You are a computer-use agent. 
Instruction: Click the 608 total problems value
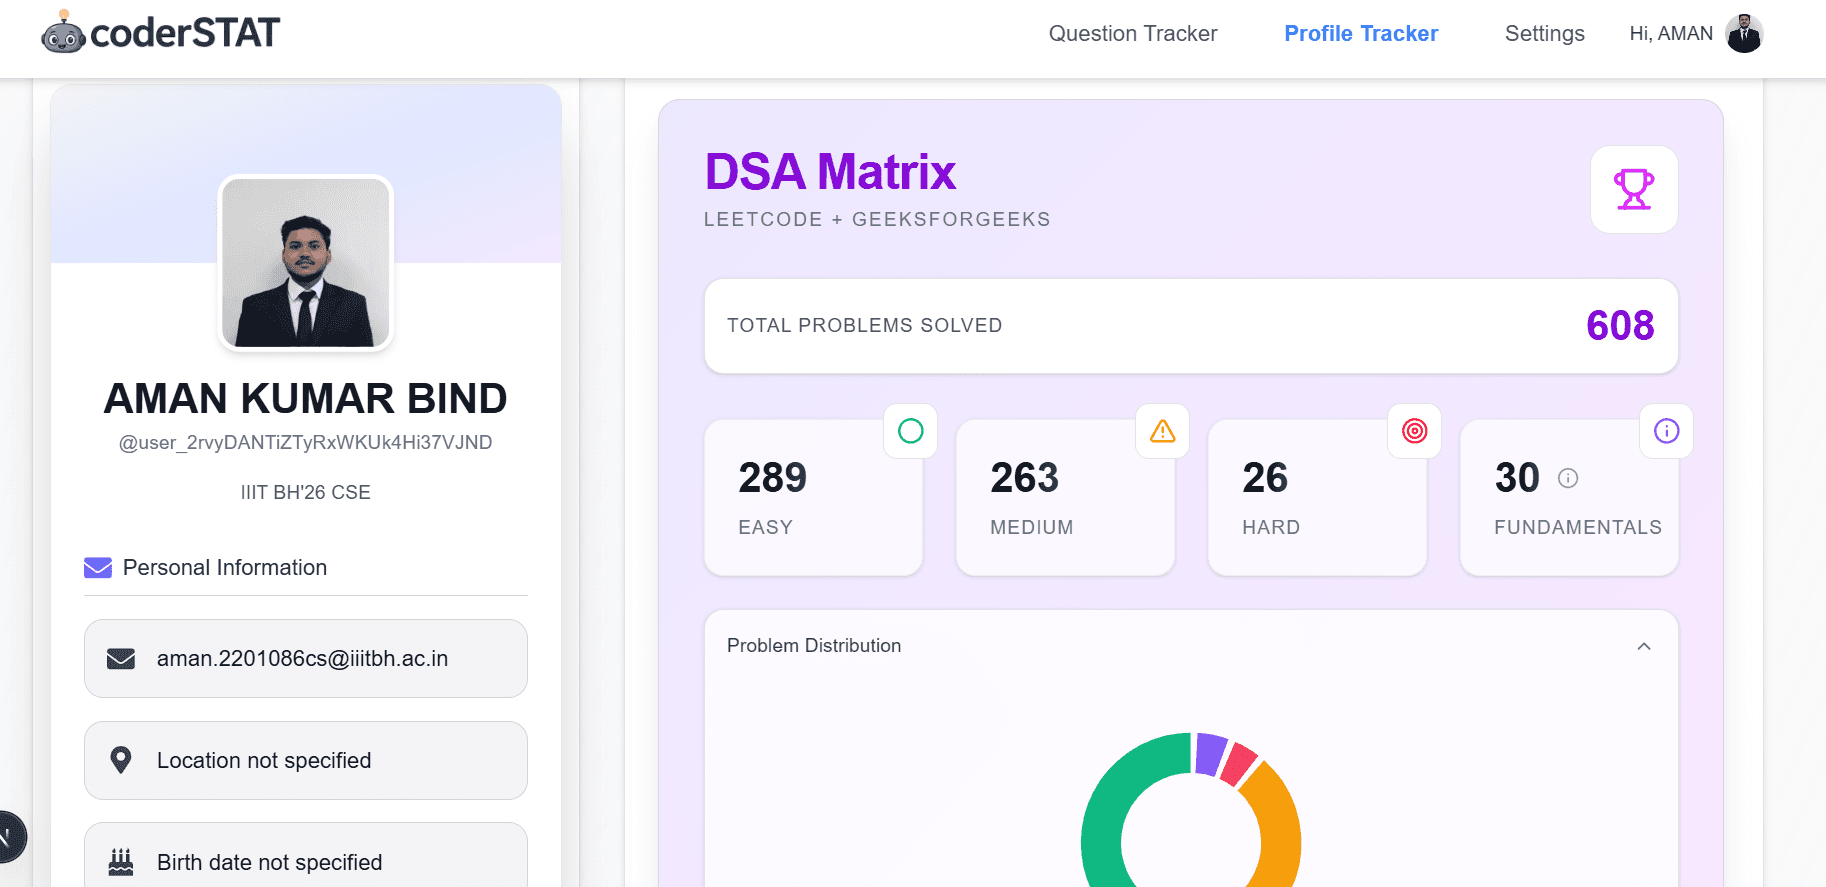point(1620,325)
